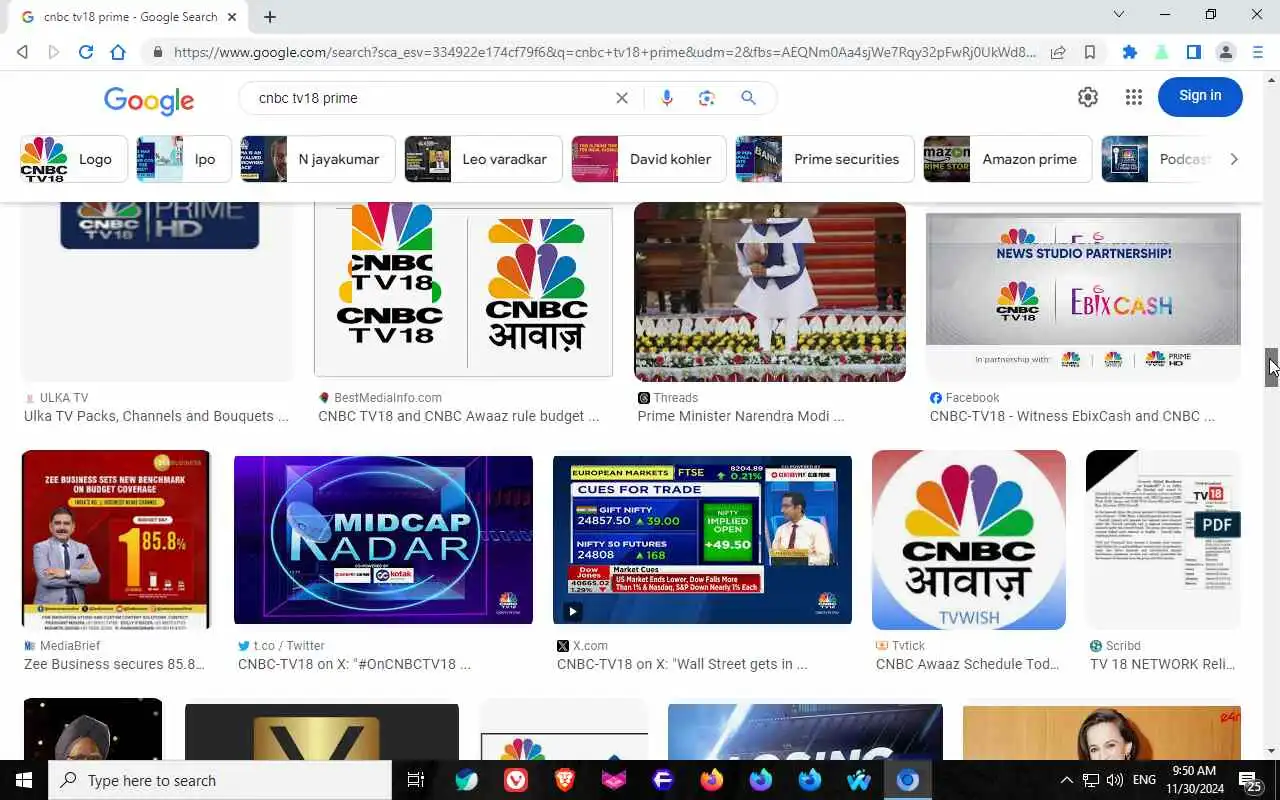
Task: Open the CNBC Awaaz Schedule link
Action: click(968, 664)
